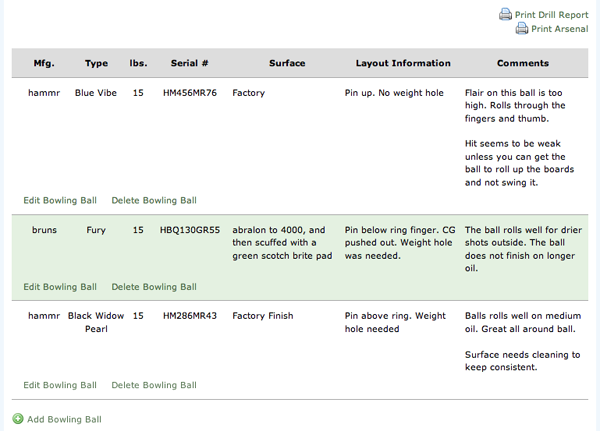This screenshot has height=431, width=600.
Task: Select the Add Bowling Ball link text
Action: click(65, 419)
